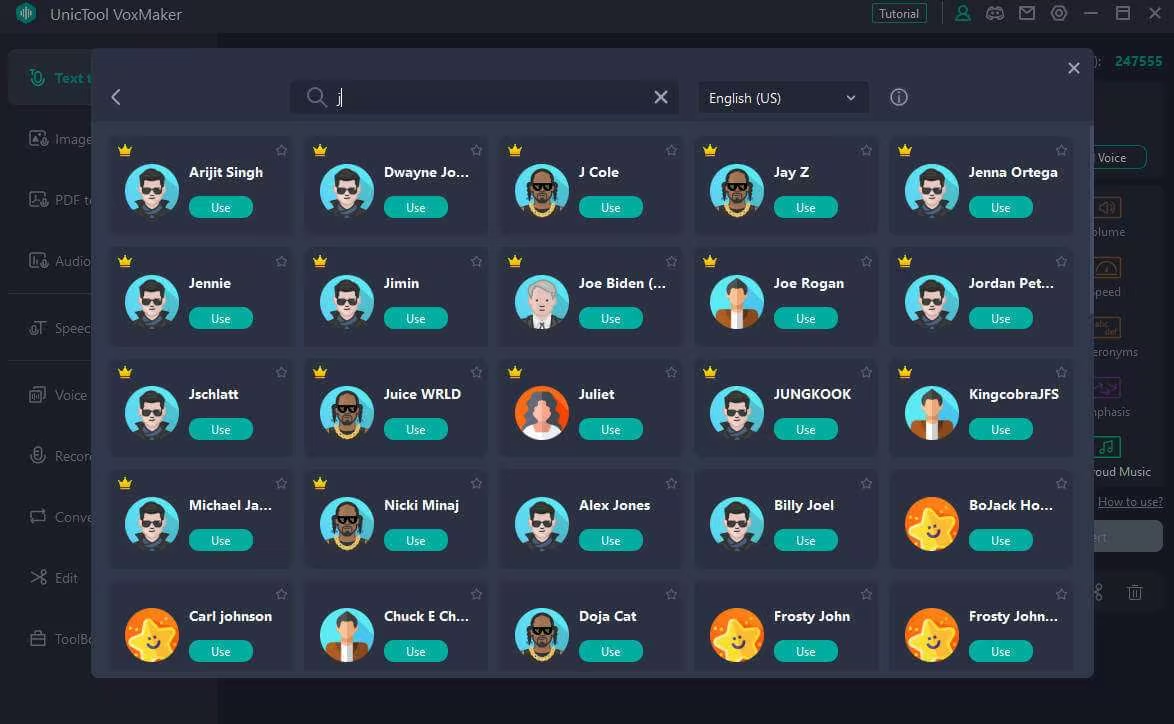Image resolution: width=1174 pixels, height=724 pixels.
Task: Use the Nicki Minaj voice
Action: [x=416, y=541]
